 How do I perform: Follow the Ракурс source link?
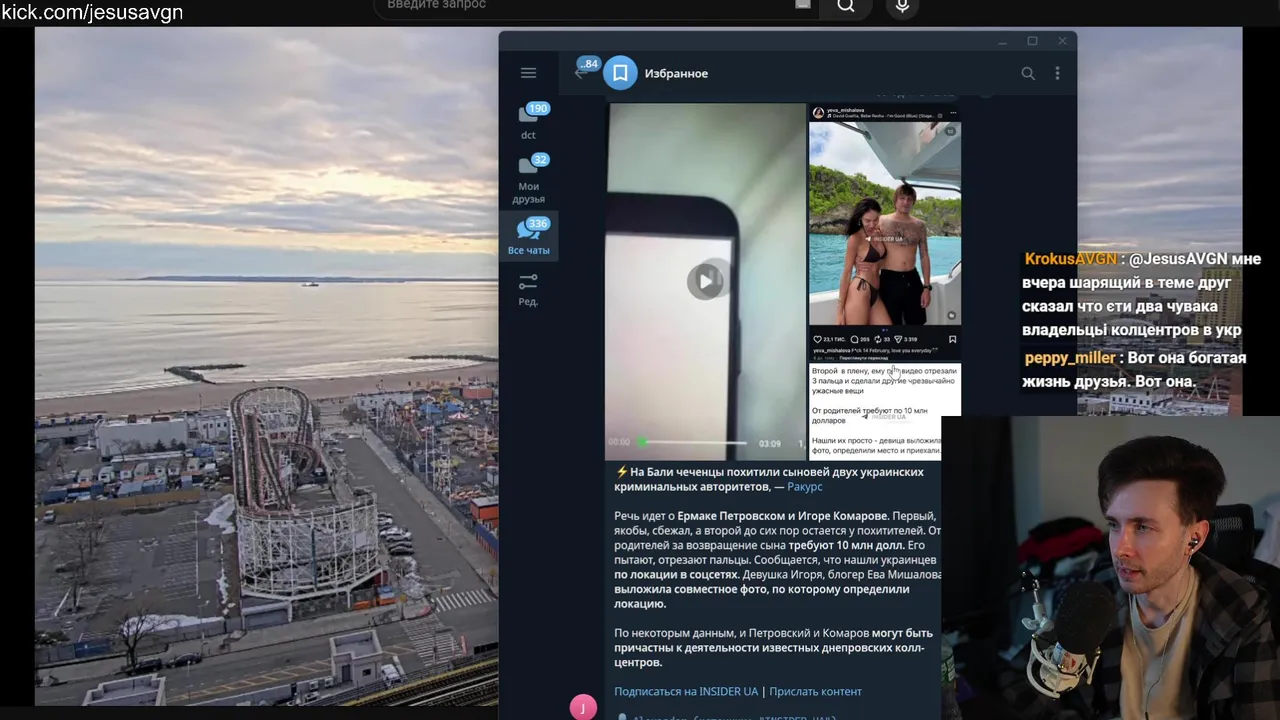804,487
